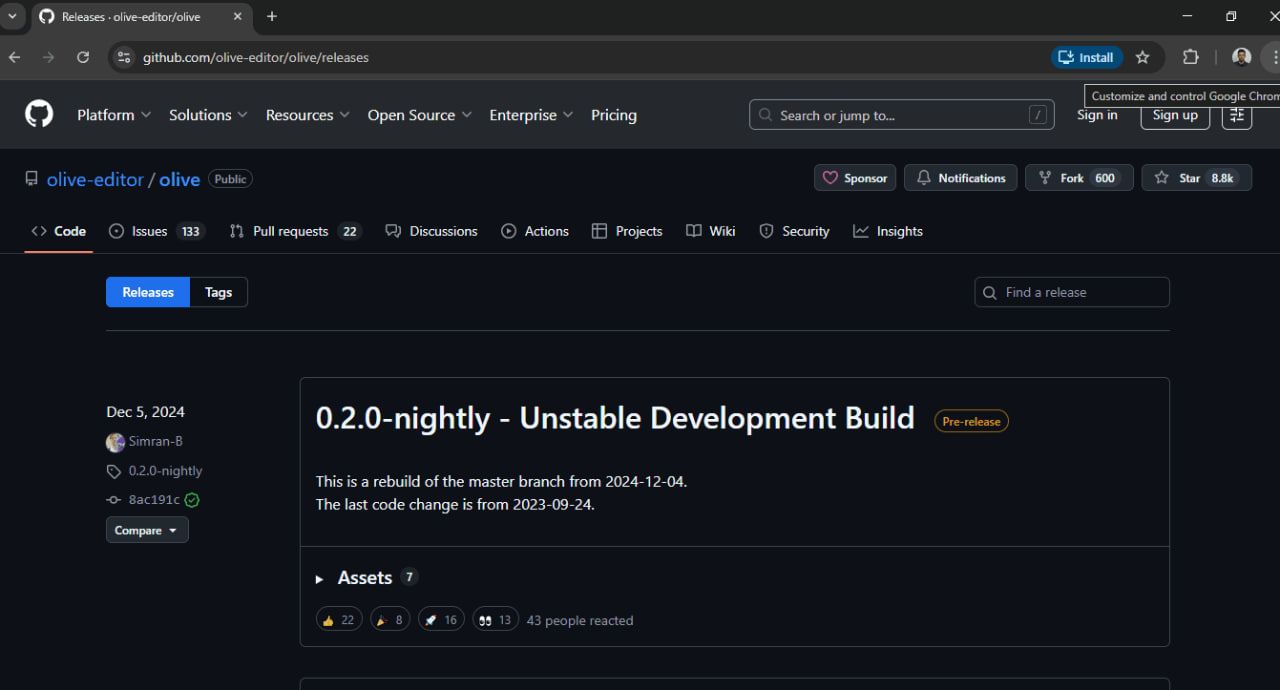Open a new browser tab with plus icon
The height and width of the screenshot is (690, 1280).
[x=272, y=16]
